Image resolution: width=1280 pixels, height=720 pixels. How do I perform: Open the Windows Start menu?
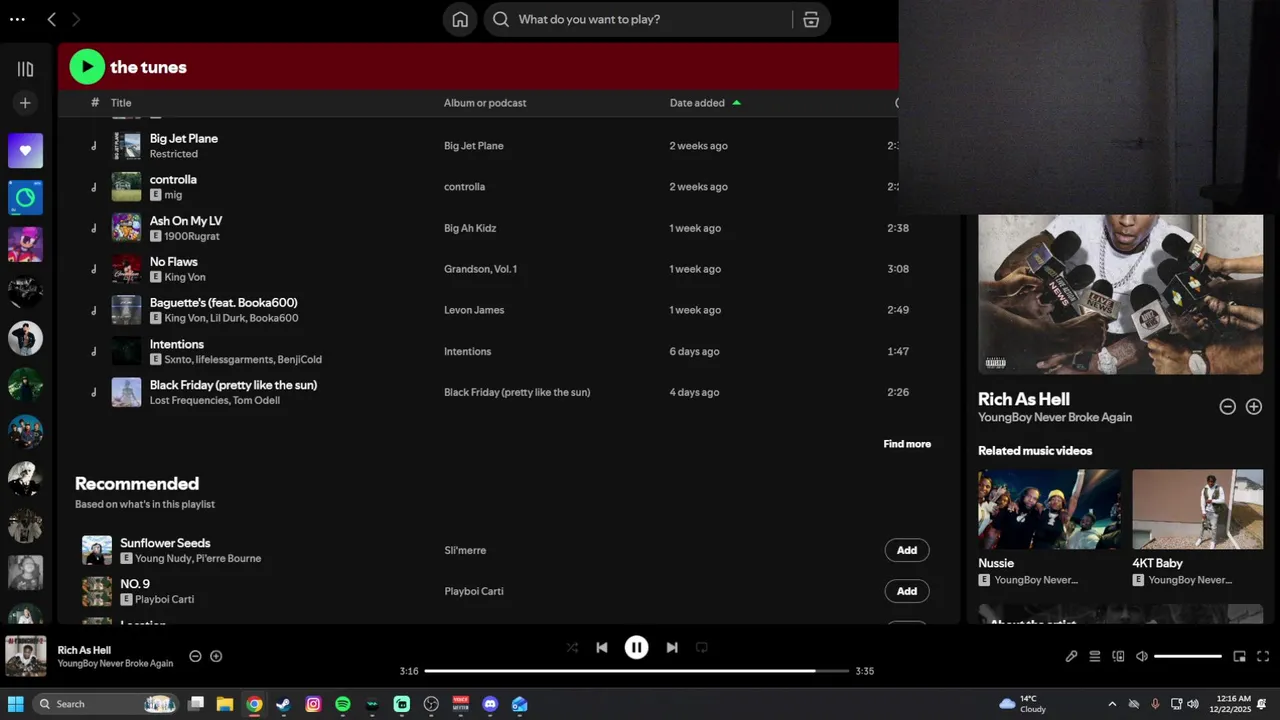[16, 704]
